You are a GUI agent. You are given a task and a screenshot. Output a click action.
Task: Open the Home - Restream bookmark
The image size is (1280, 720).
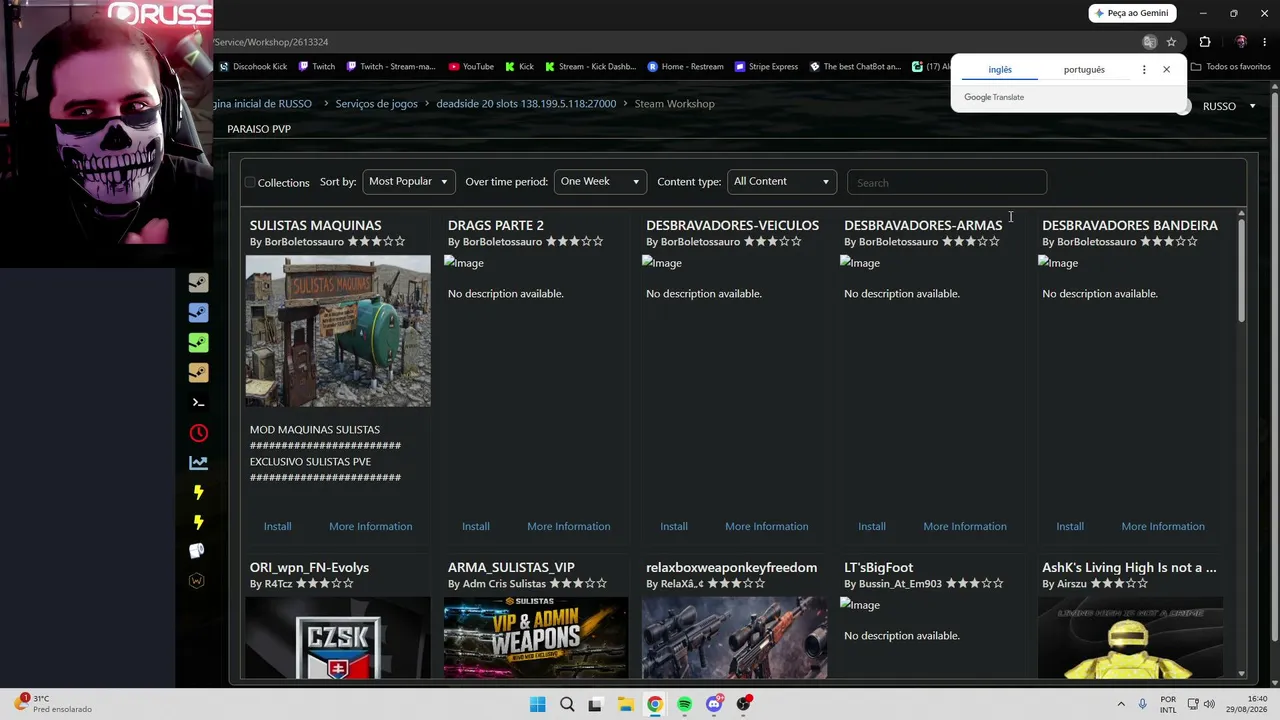[x=685, y=67]
